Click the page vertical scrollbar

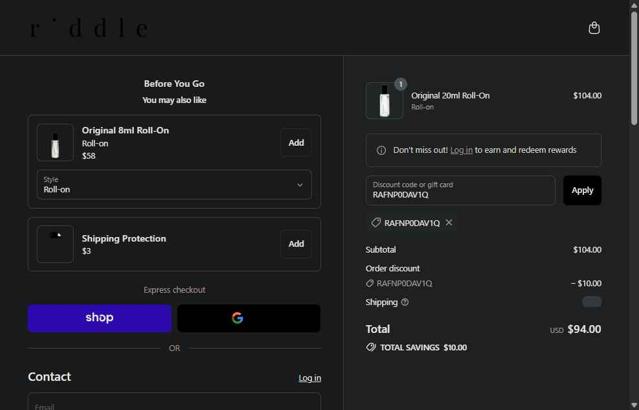click(x=634, y=67)
